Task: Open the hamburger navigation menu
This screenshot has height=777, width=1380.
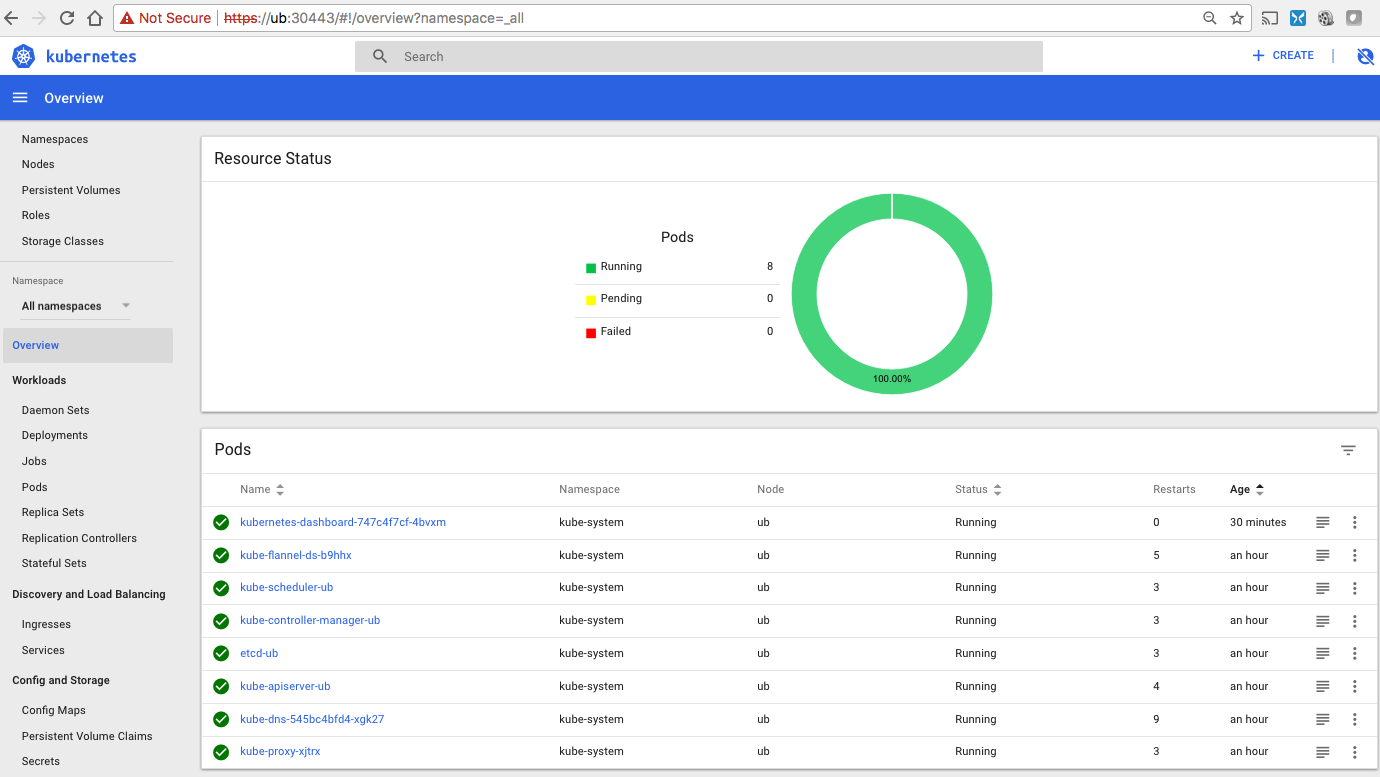Action: point(20,98)
